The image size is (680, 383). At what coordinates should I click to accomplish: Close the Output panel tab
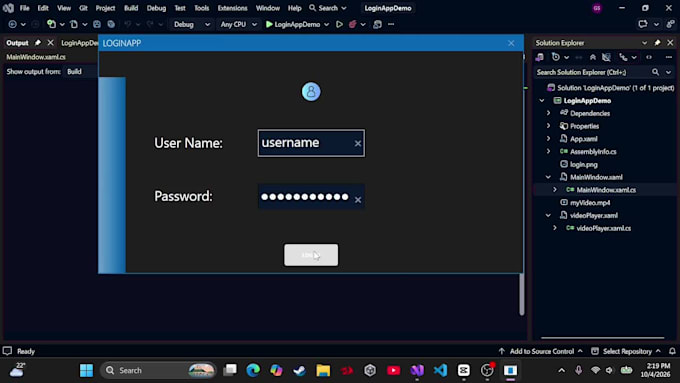(x=50, y=43)
